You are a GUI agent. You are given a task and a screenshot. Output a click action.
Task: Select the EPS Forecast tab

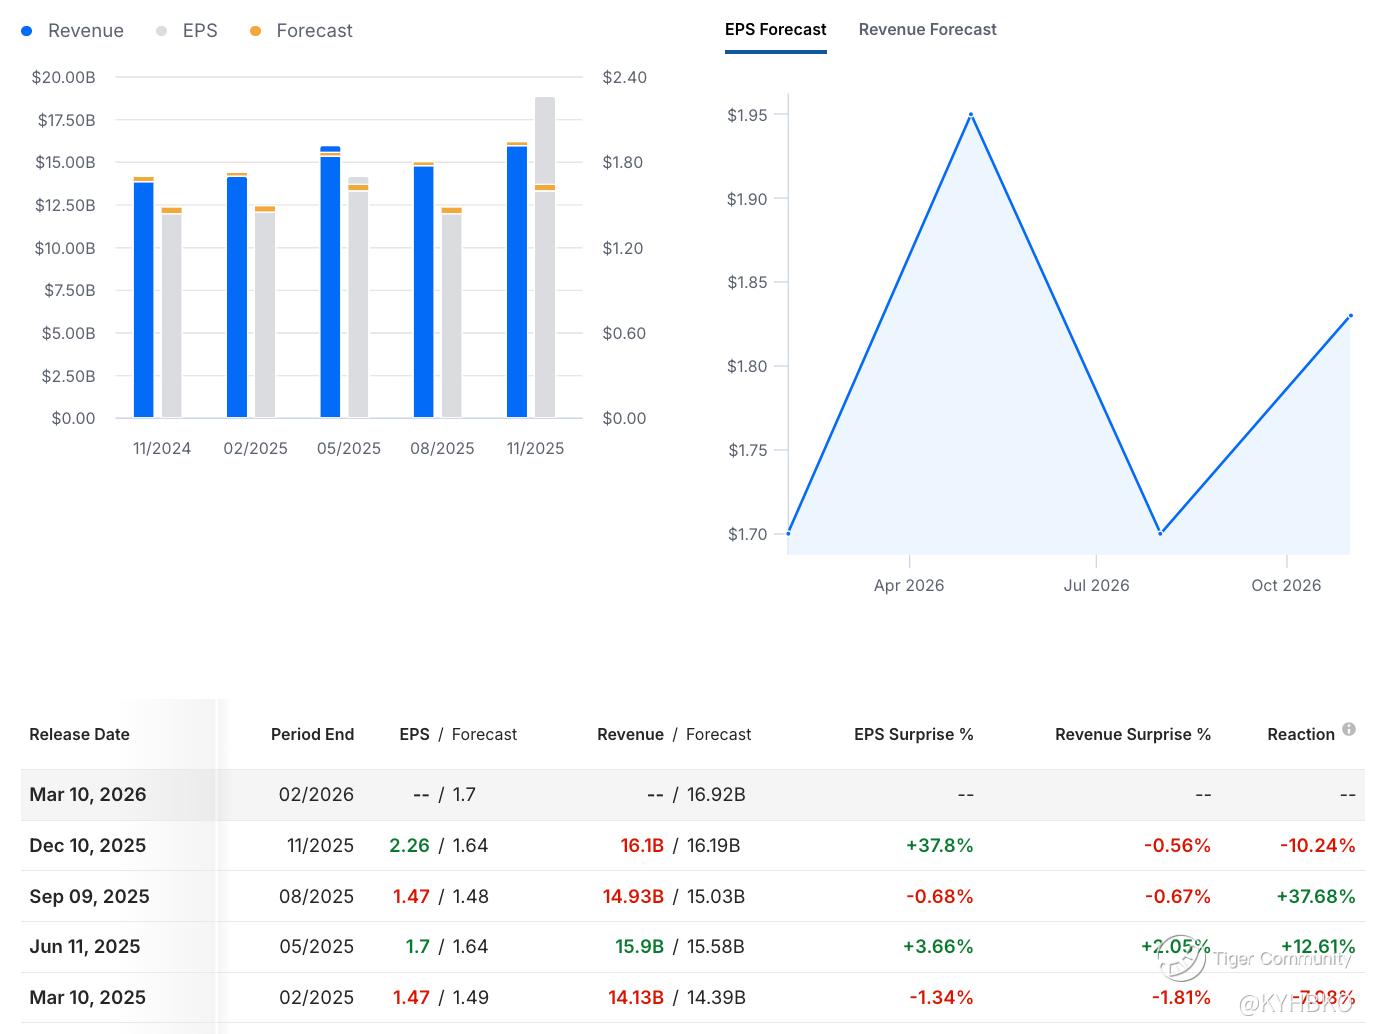775,30
